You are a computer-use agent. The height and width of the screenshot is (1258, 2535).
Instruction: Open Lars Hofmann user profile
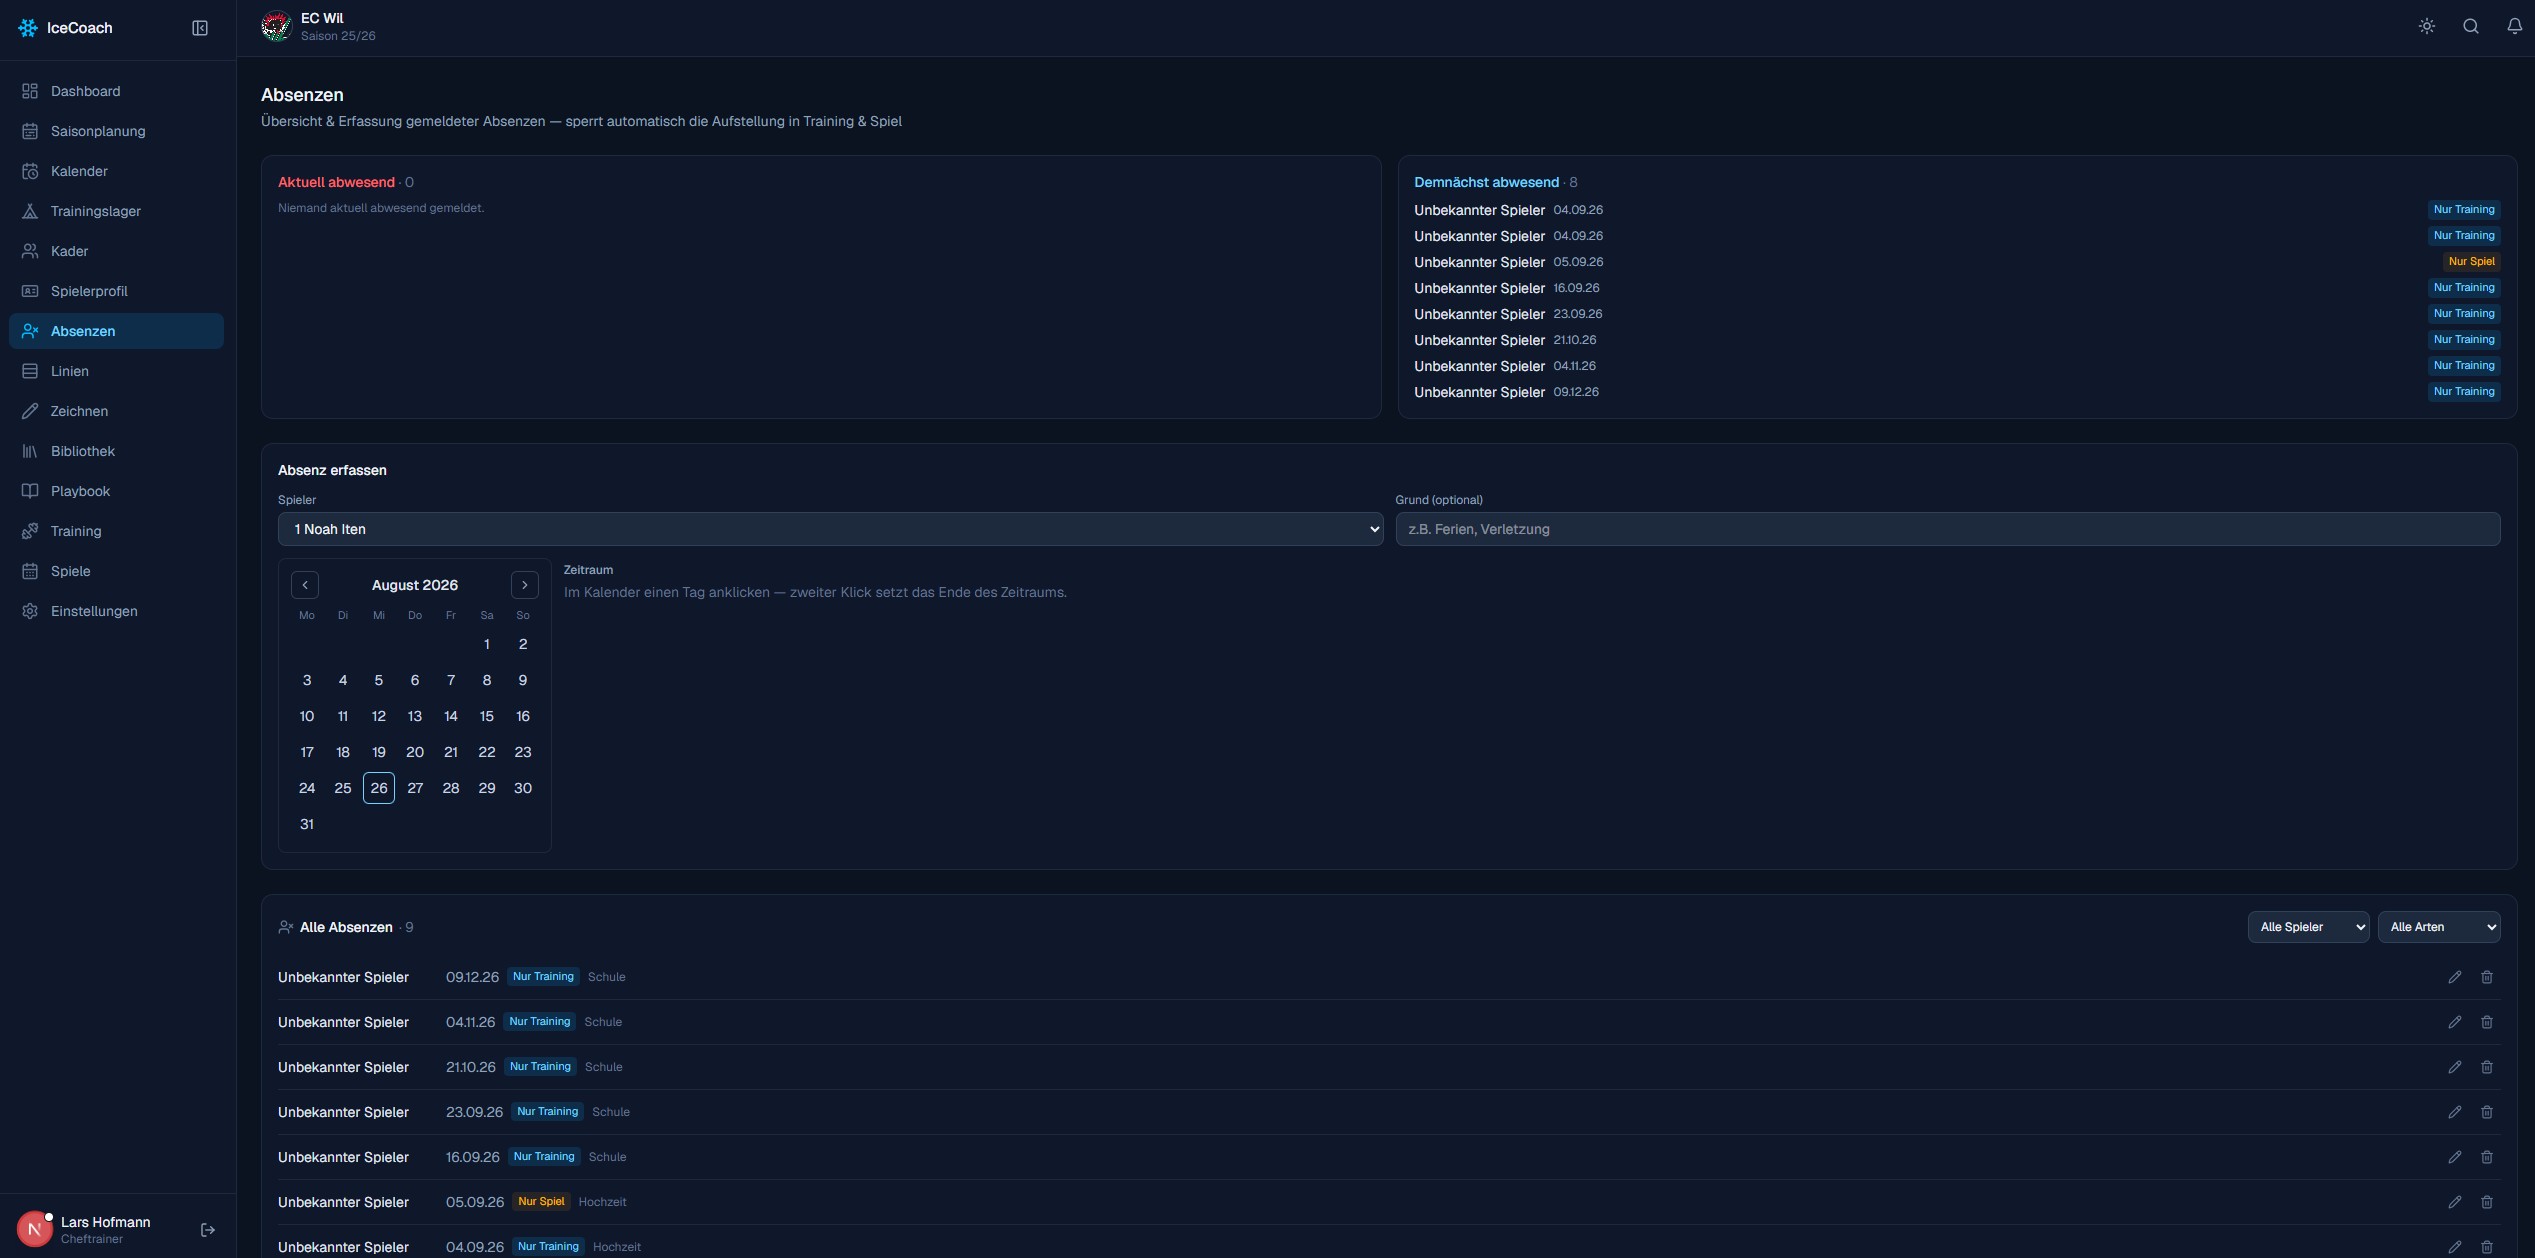point(84,1230)
